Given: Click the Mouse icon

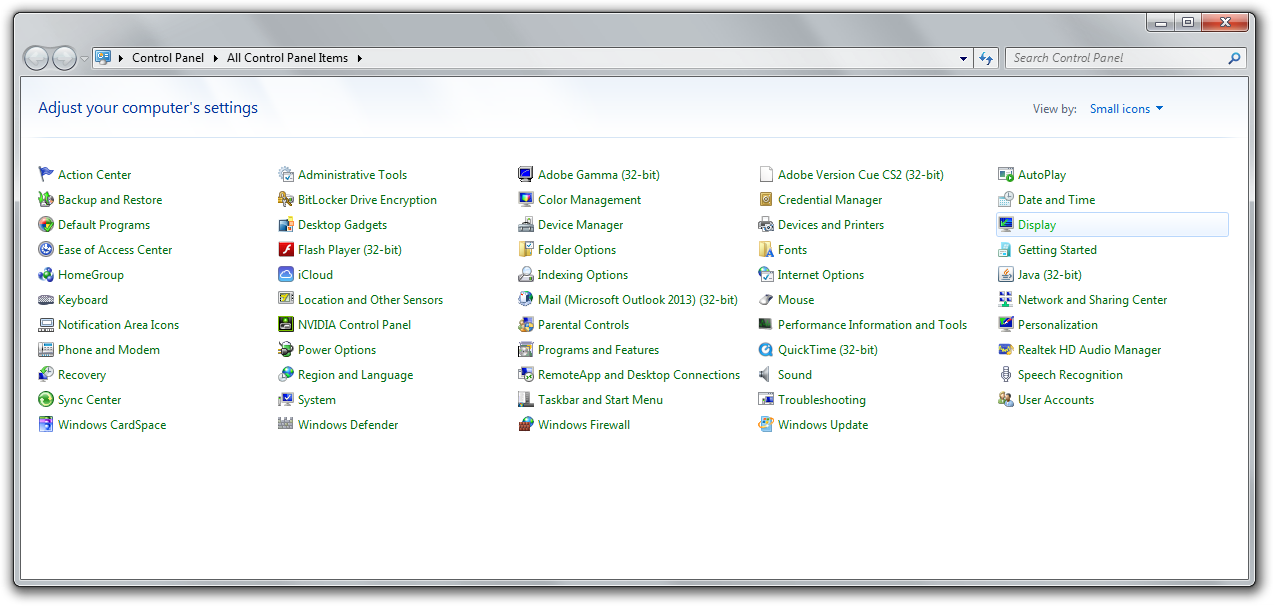Looking at the screenshot, I should click(766, 299).
